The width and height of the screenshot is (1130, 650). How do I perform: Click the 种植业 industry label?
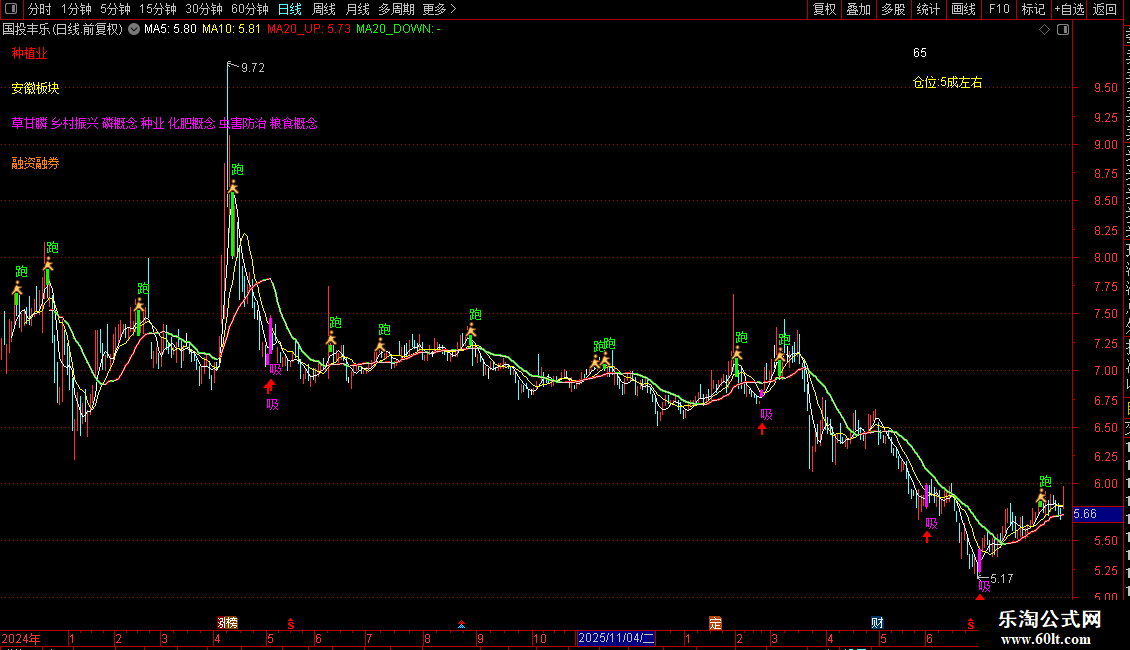click(30, 53)
